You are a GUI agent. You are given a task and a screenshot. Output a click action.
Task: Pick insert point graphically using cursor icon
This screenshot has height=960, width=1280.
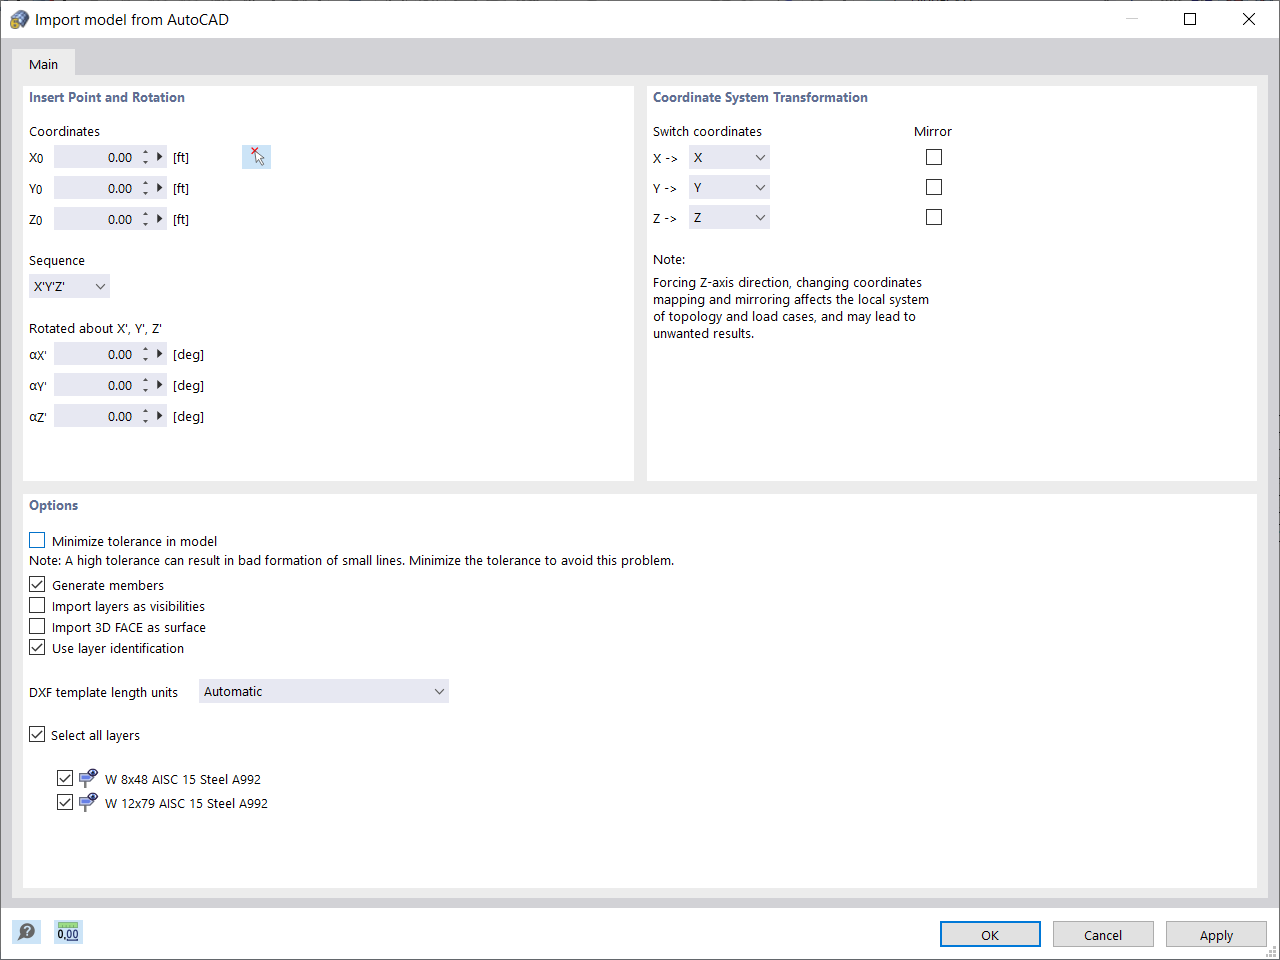[256, 156]
